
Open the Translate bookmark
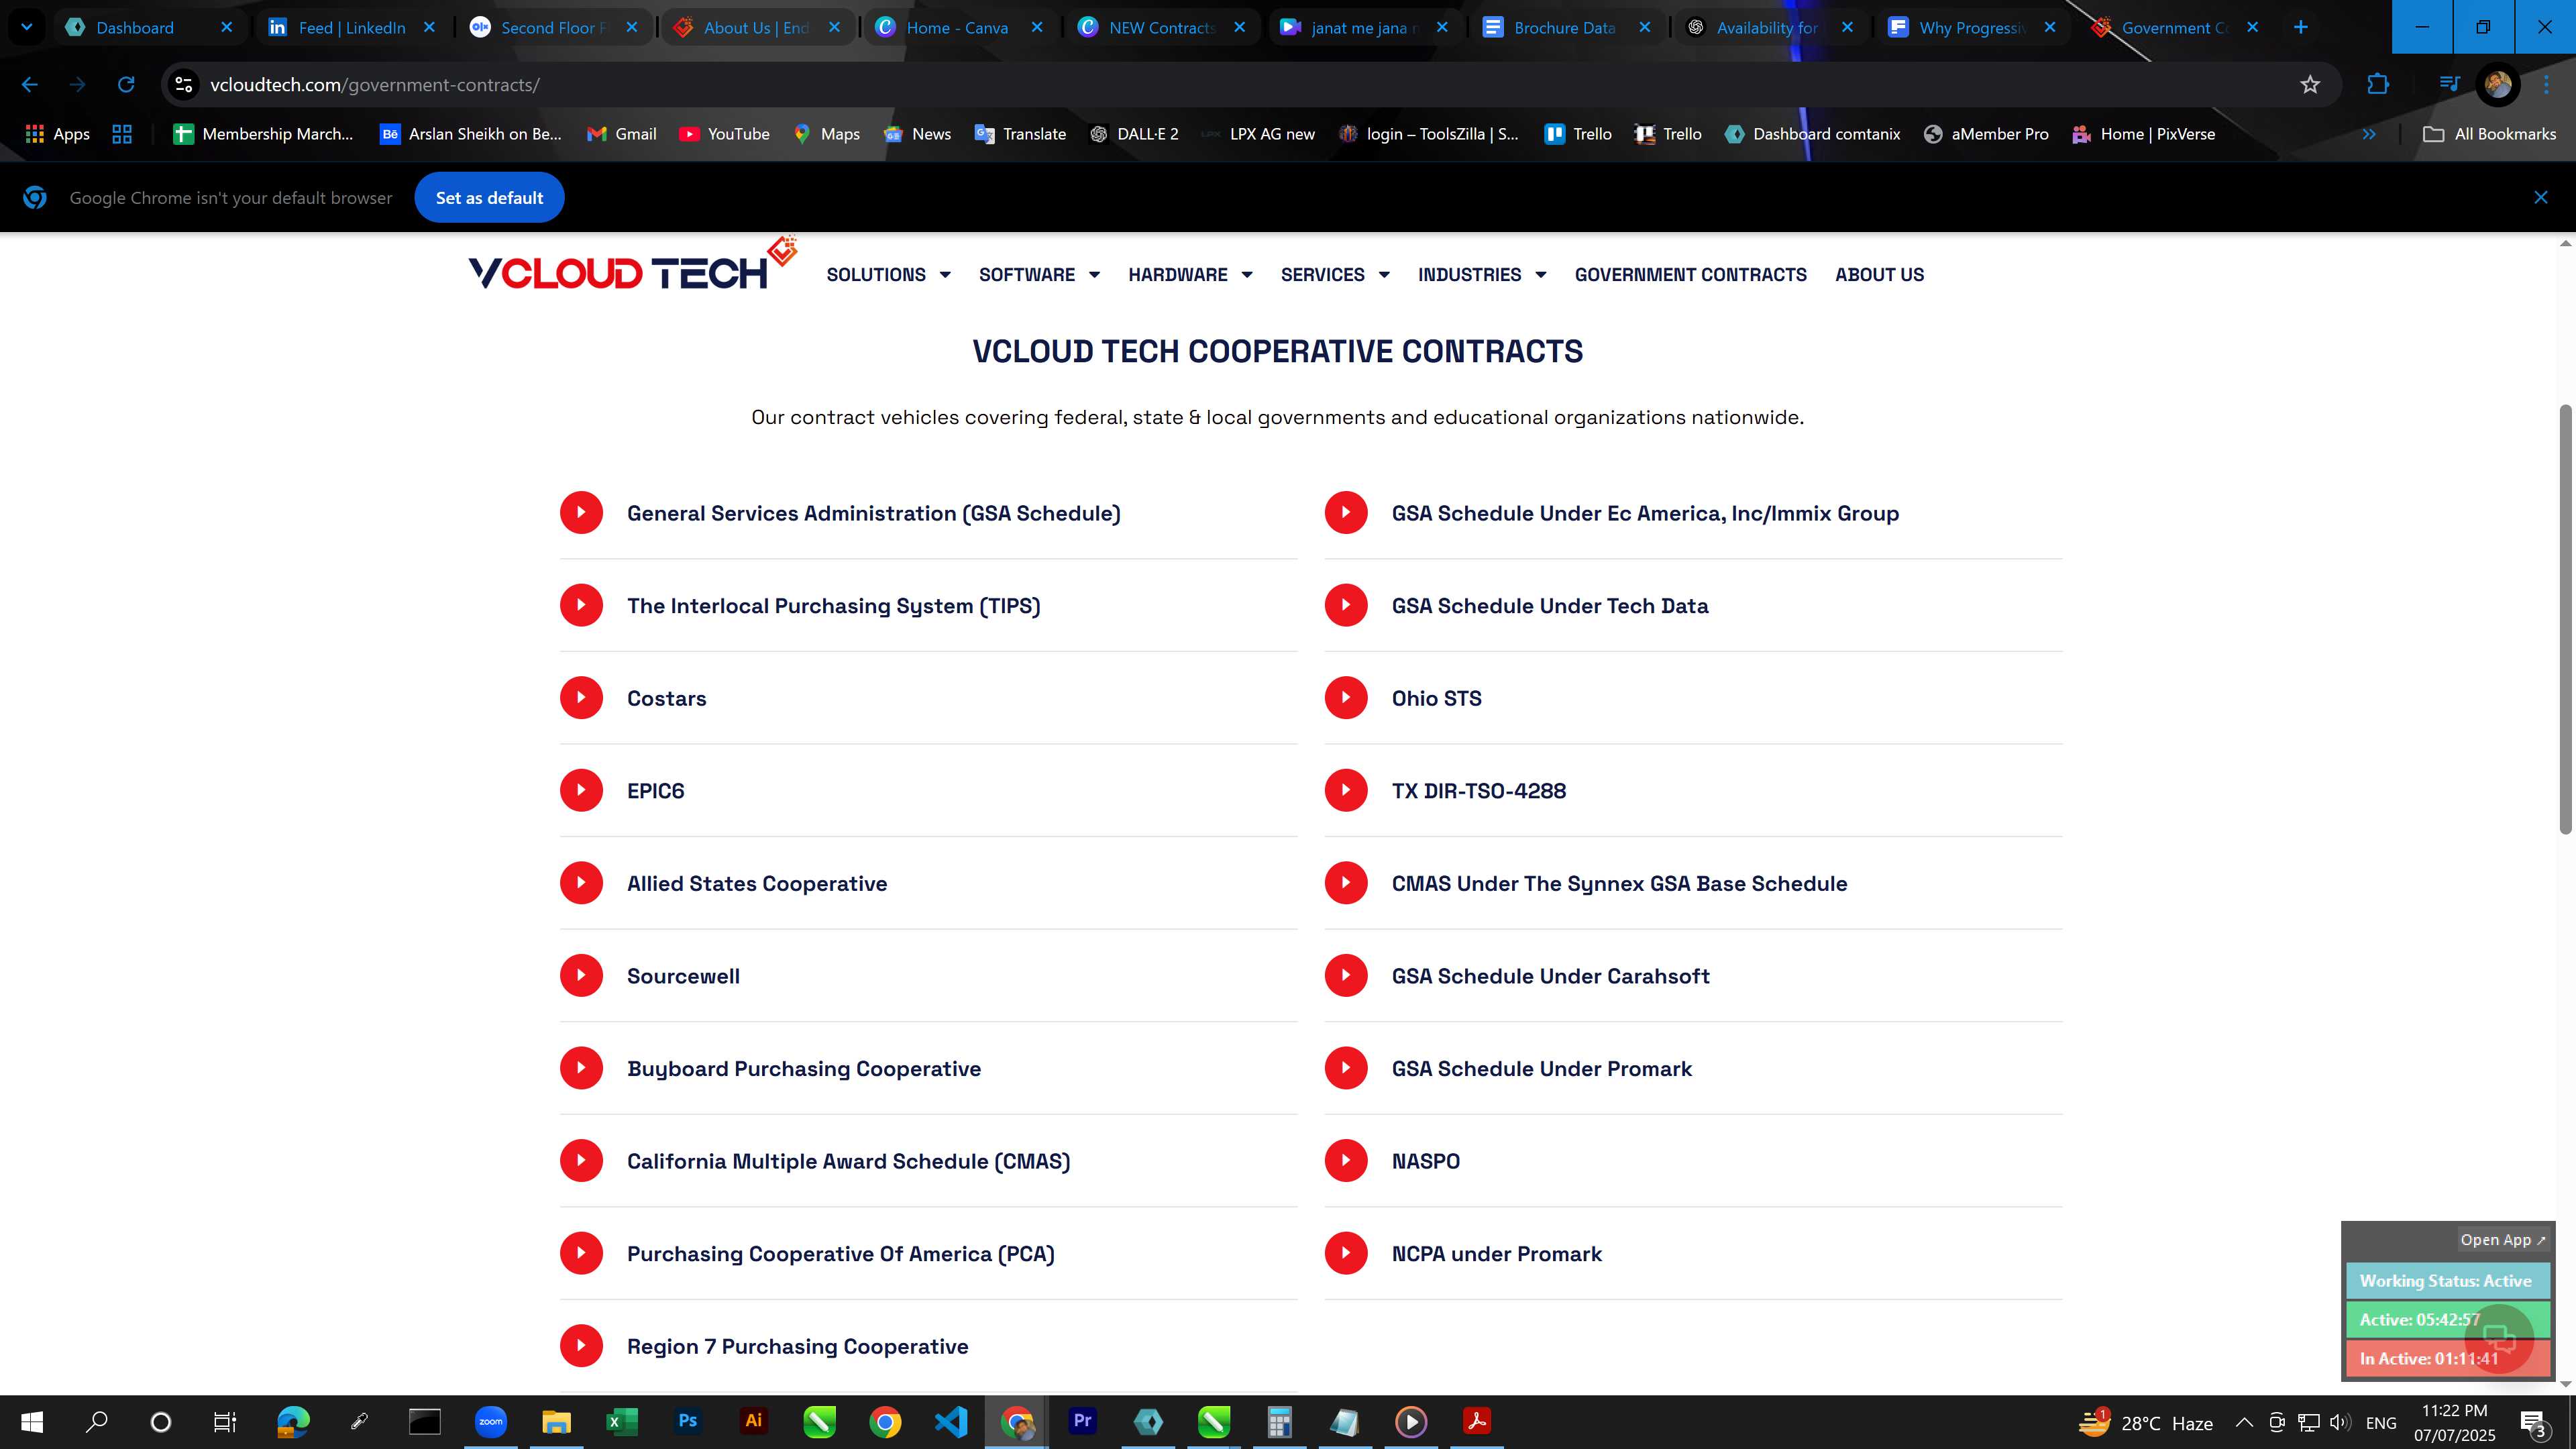tap(1020, 134)
